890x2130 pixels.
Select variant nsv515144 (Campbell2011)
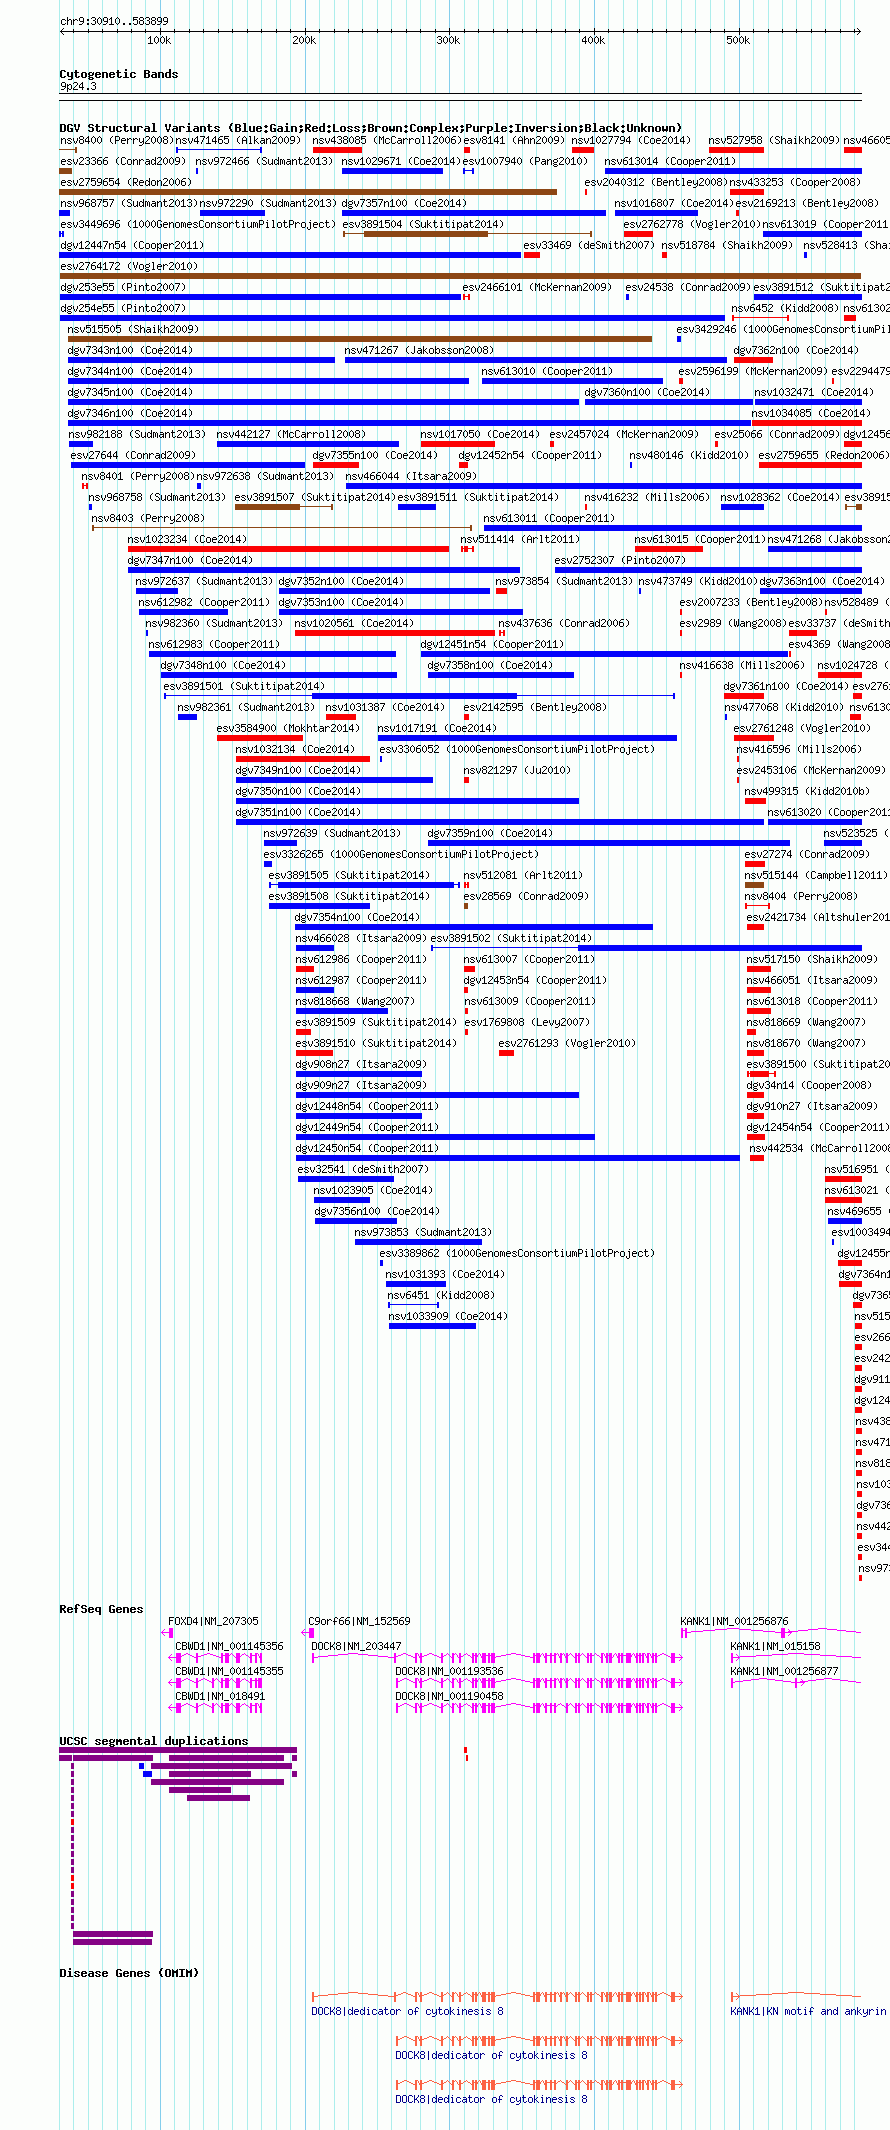[815, 875]
